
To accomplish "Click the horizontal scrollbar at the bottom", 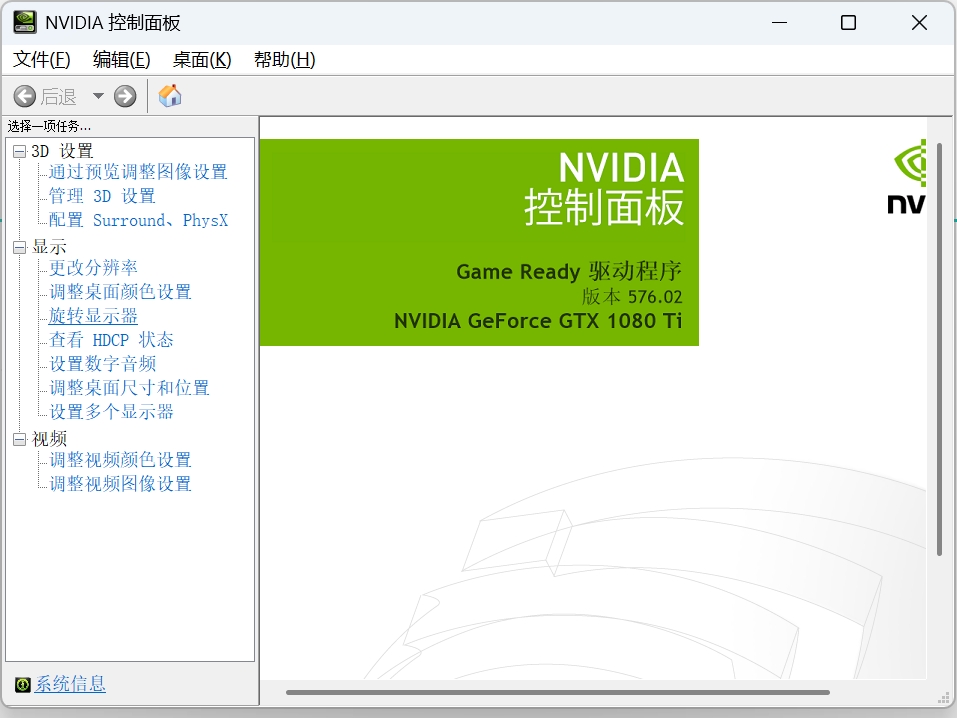I will (557, 692).
